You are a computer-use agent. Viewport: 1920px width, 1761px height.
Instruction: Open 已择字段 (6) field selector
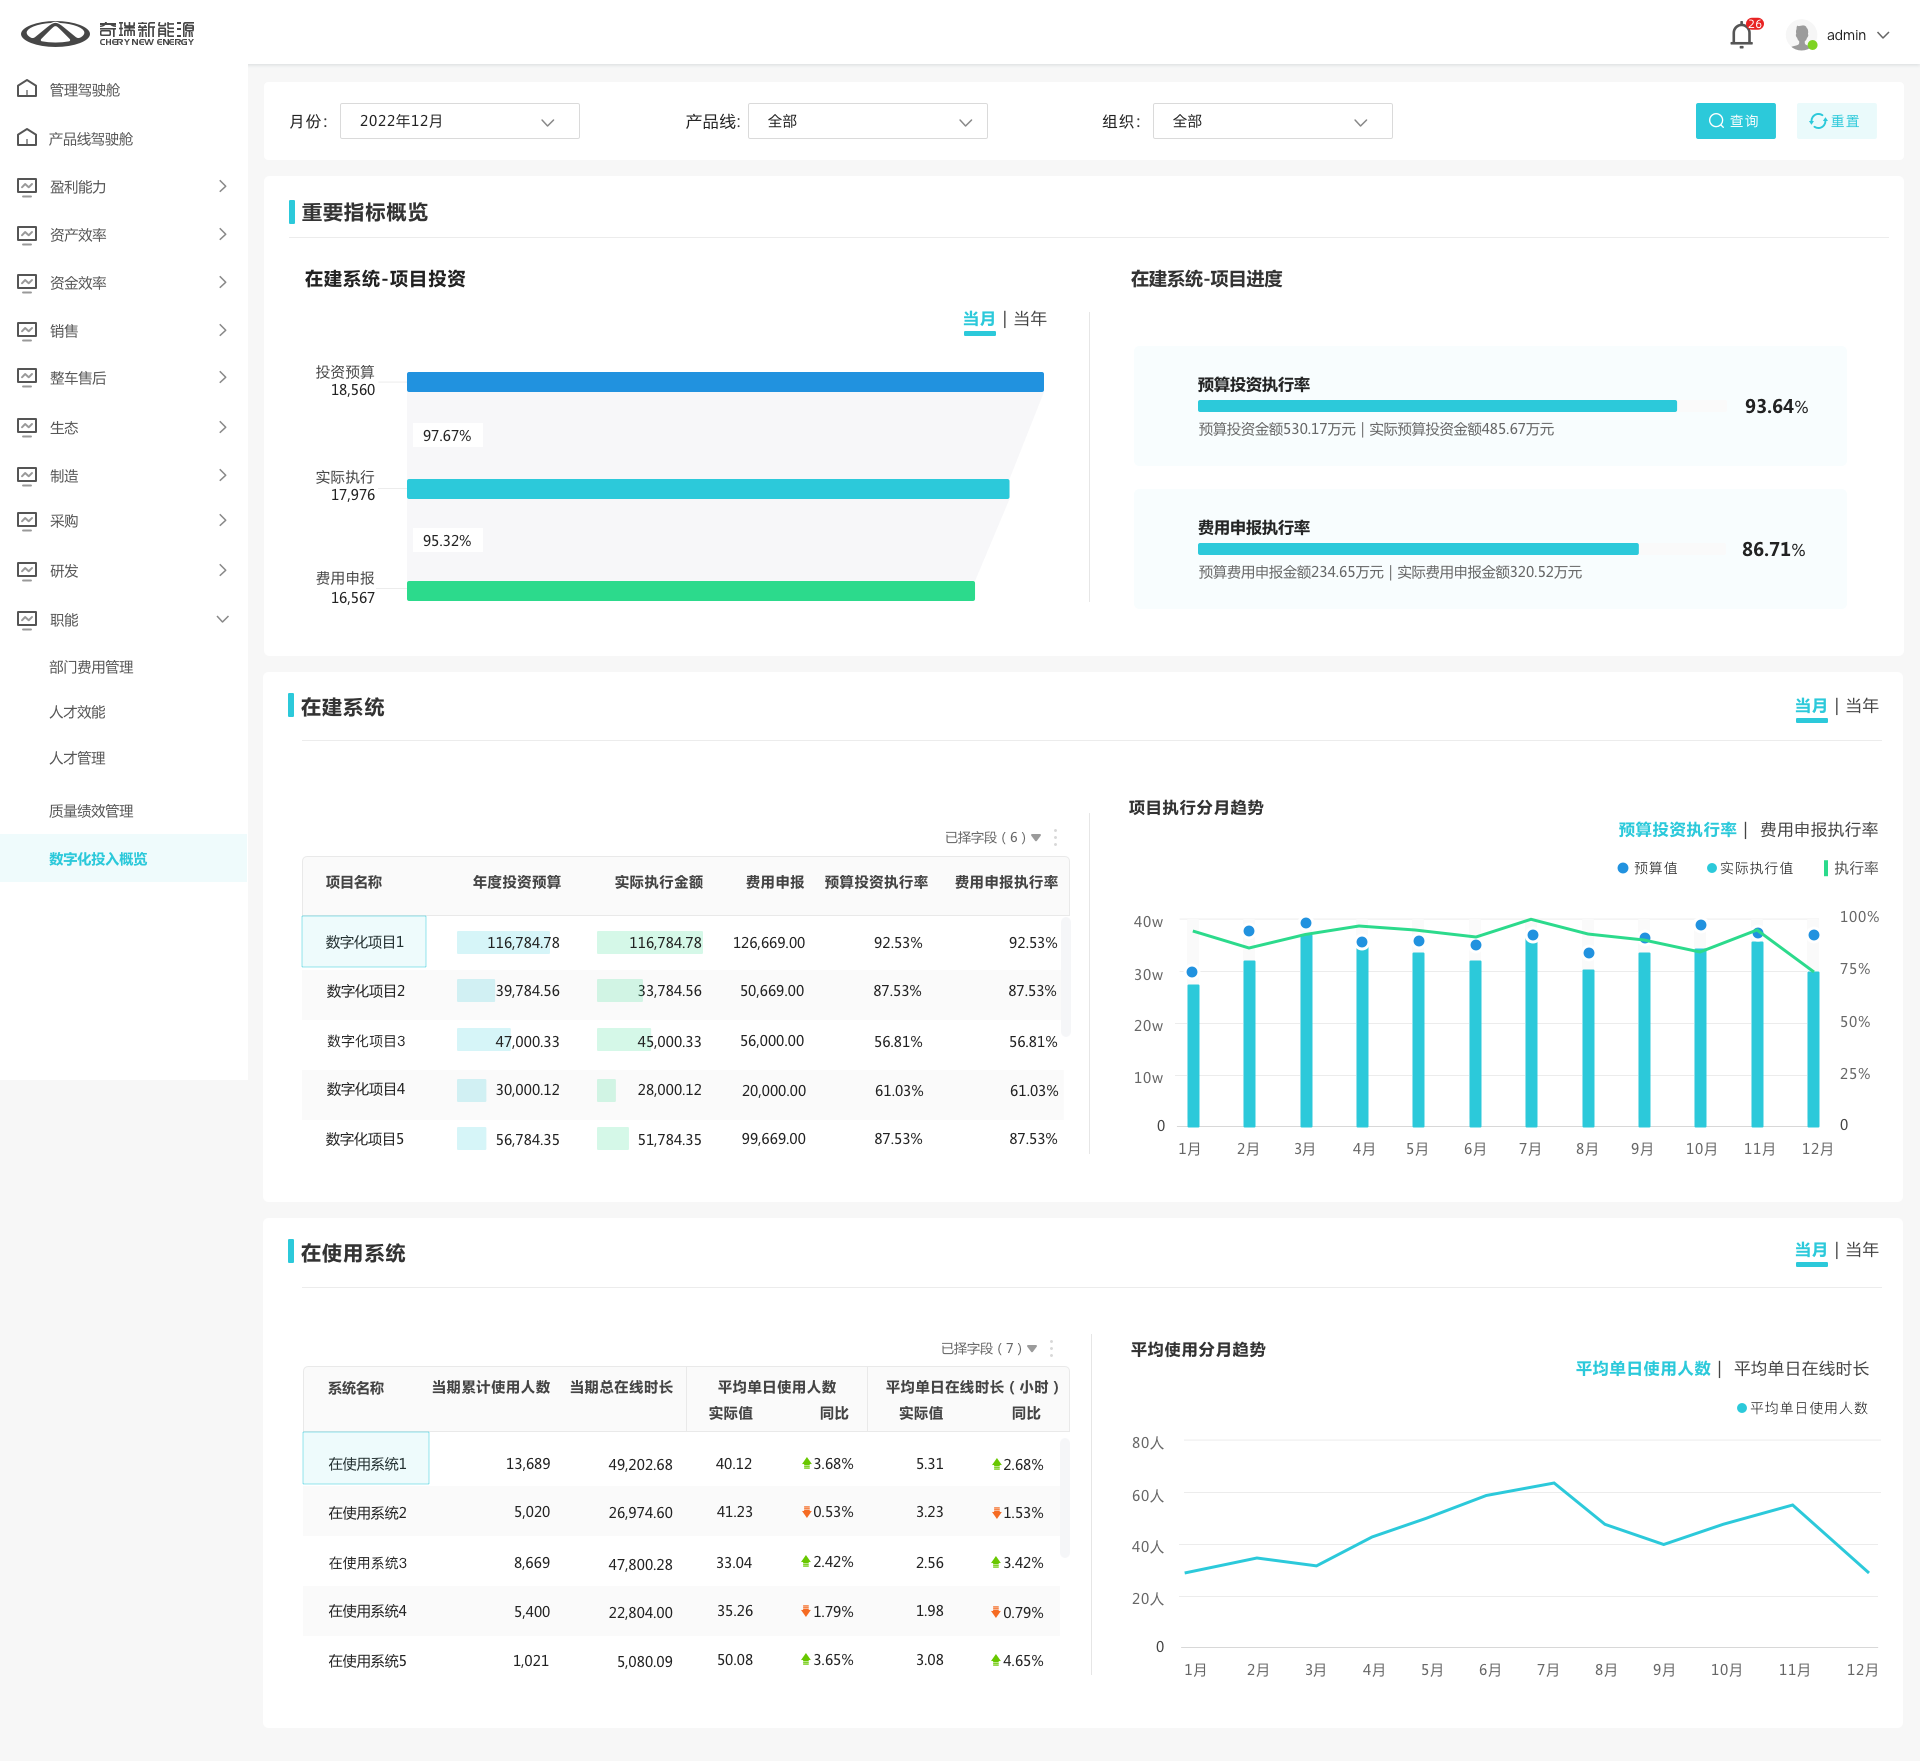(x=992, y=837)
